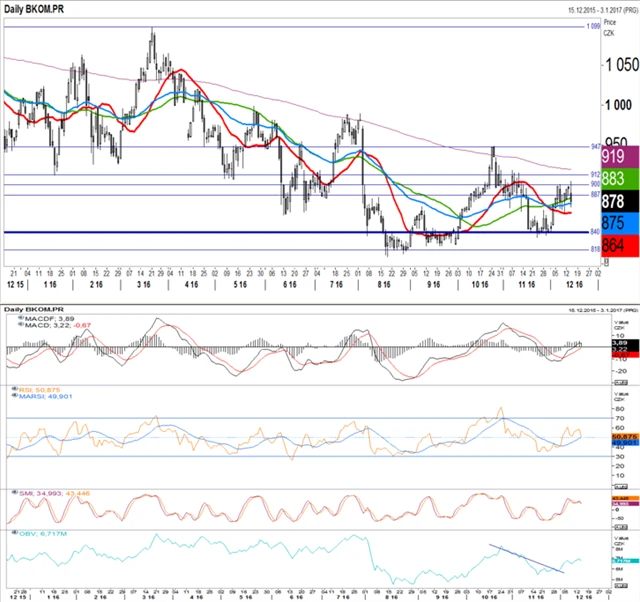
Task: Select the descending trendline on OBV panel
Action: point(526,559)
